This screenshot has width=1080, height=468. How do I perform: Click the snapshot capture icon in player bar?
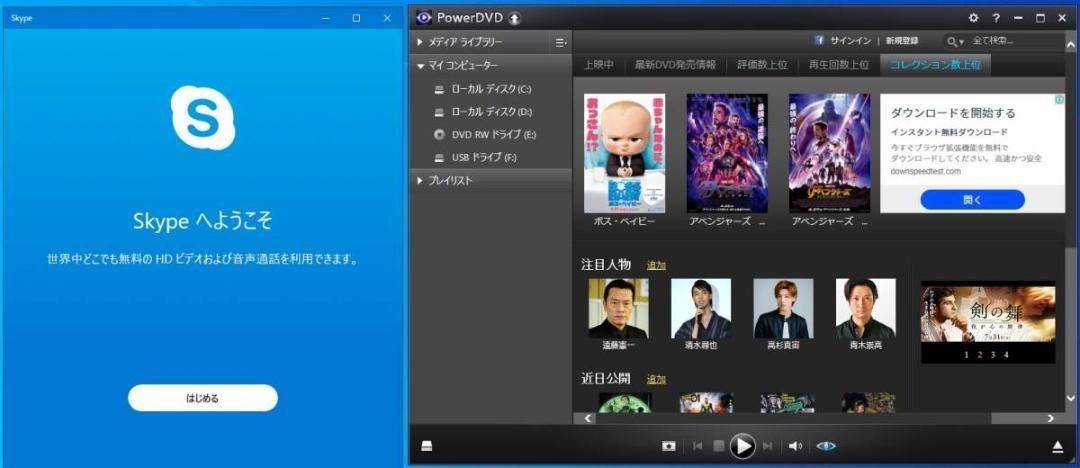click(668, 447)
